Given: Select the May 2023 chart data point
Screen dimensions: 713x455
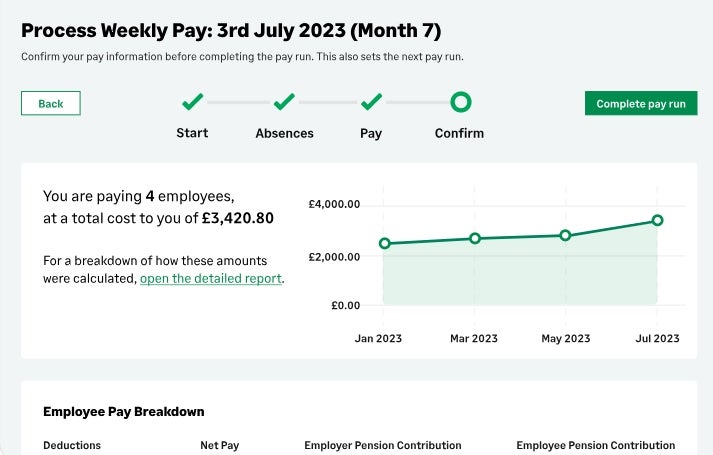Looking at the screenshot, I should [x=565, y=235].
